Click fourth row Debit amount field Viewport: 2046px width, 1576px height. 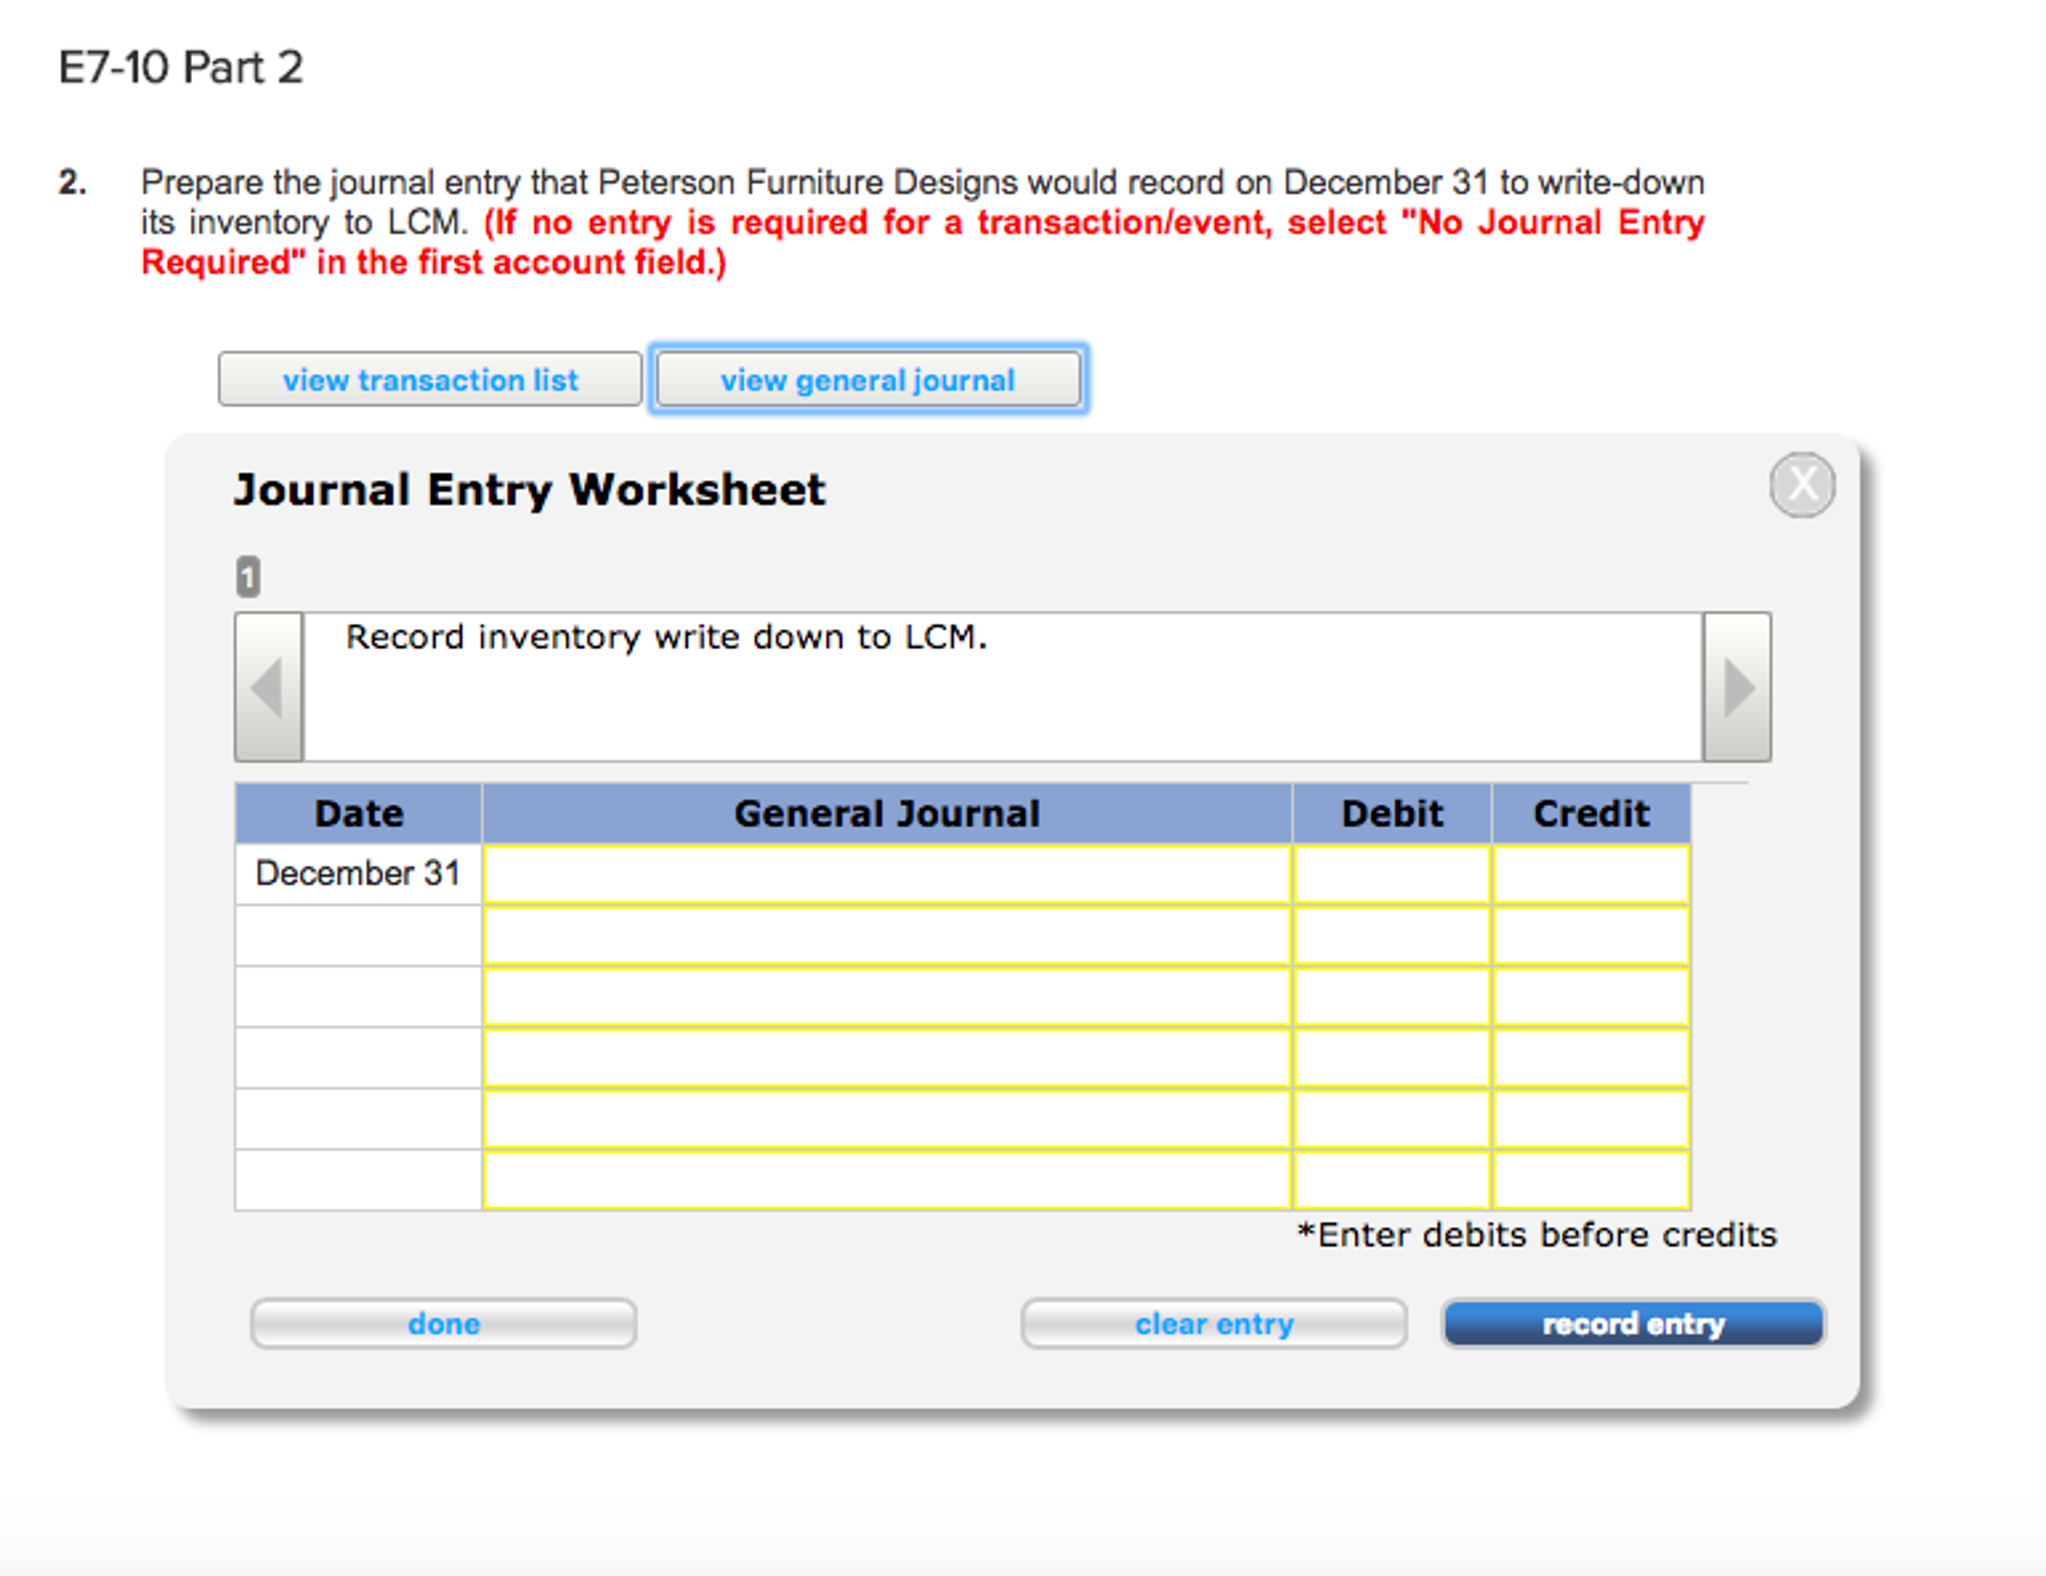(x=1391, y=1058)
